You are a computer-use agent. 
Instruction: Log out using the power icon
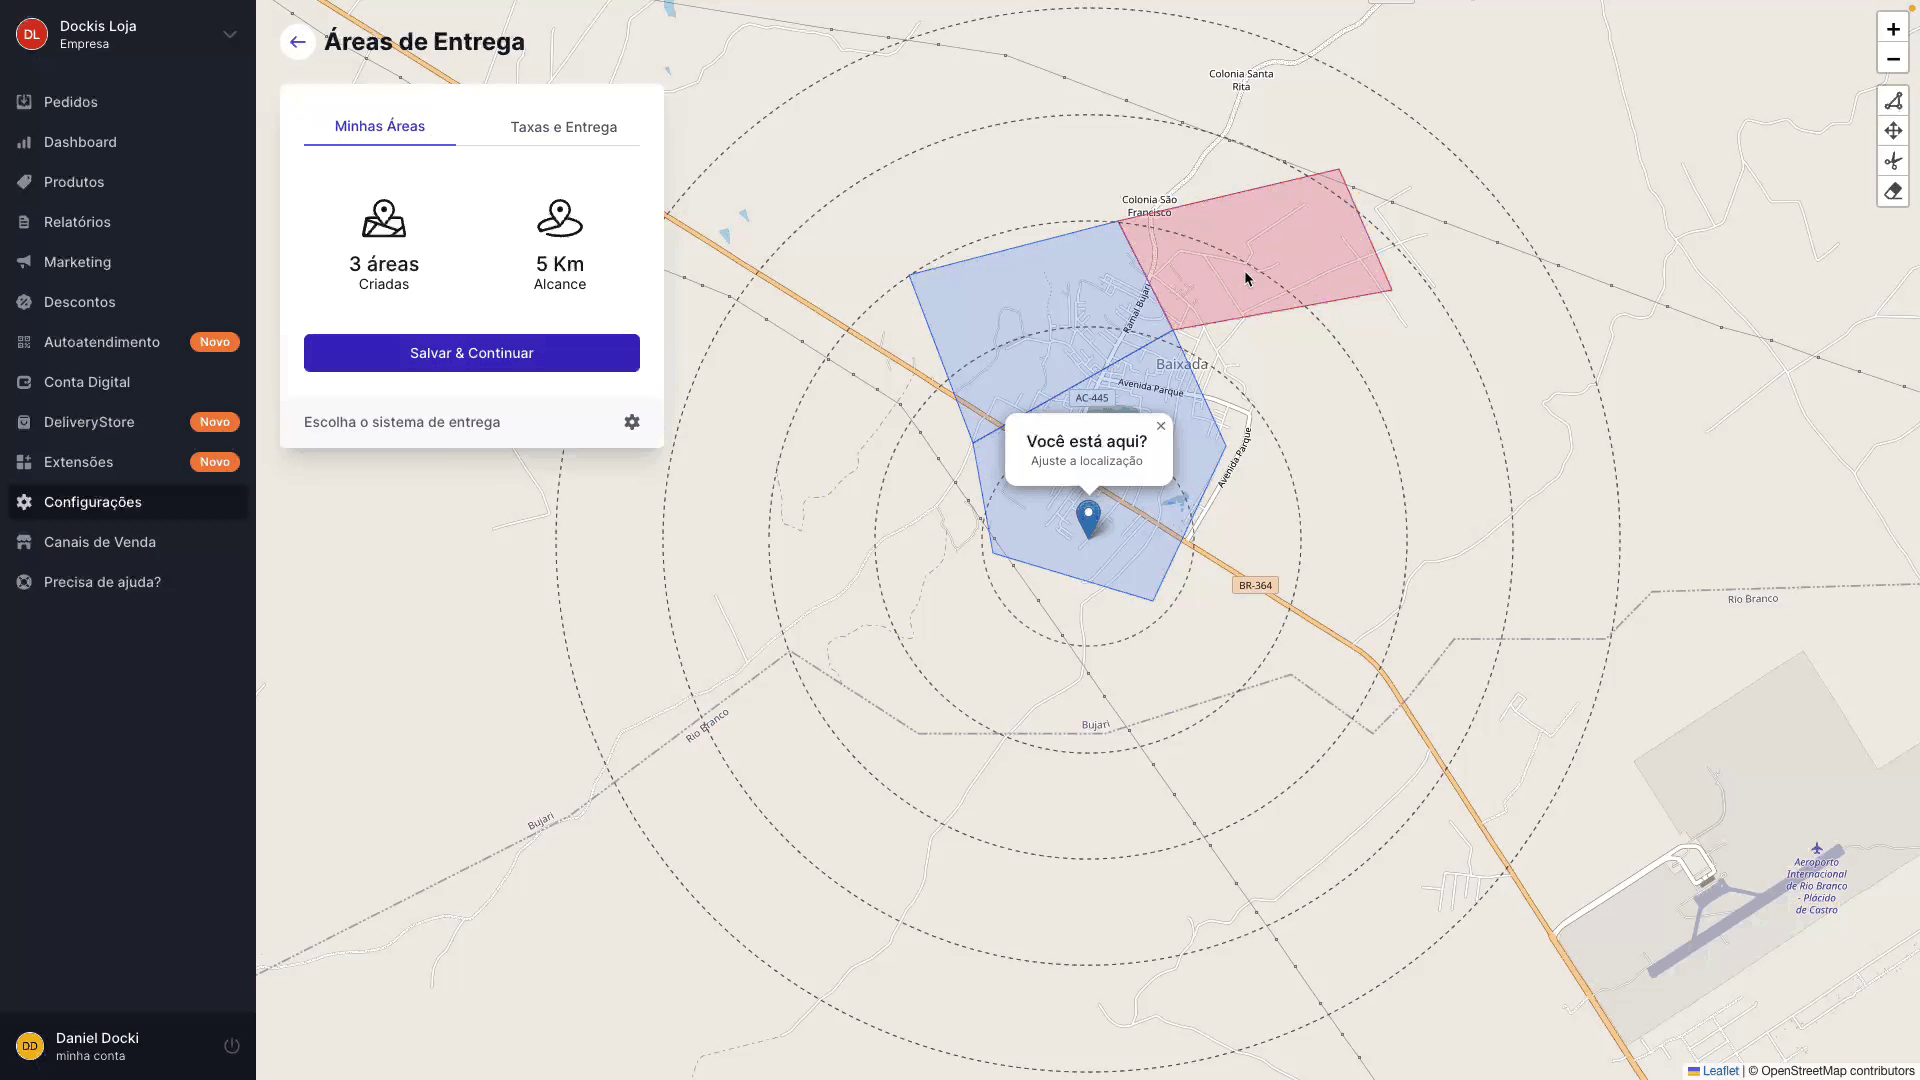click(232, 1046)
